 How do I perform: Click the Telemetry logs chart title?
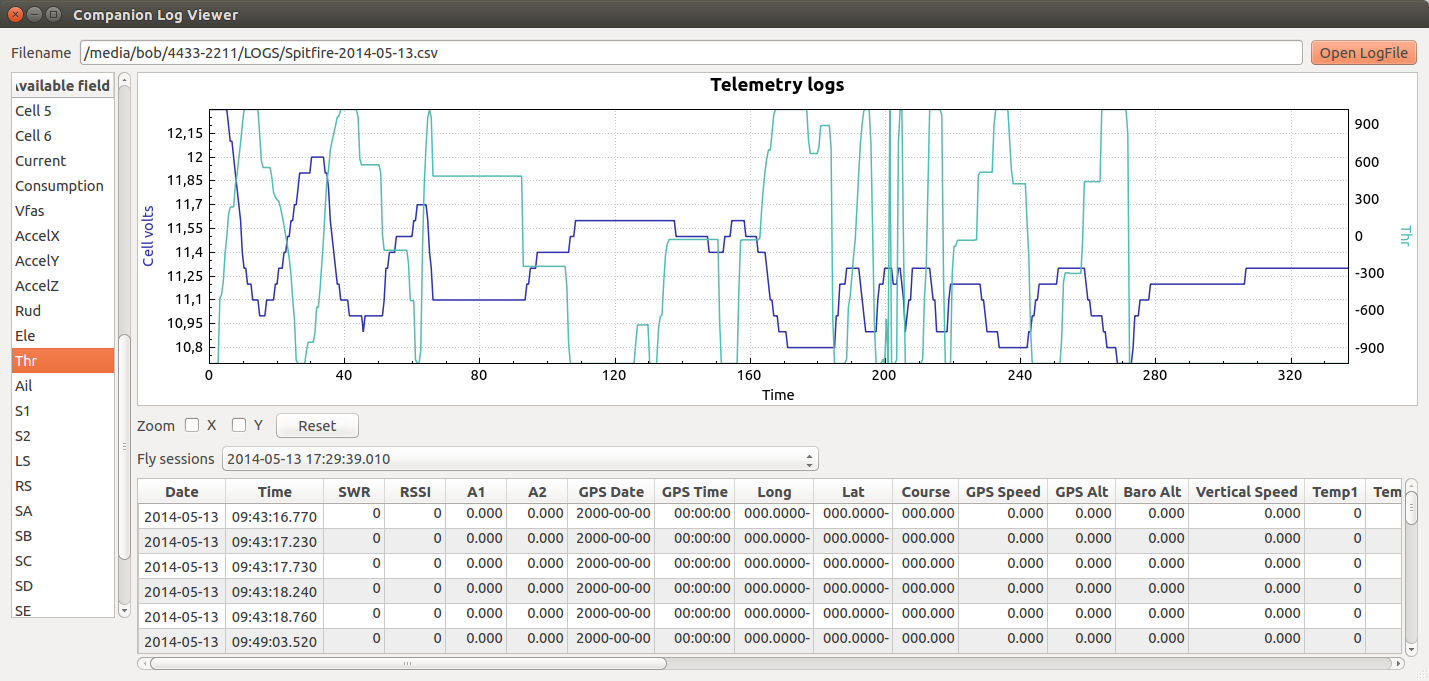coord(777,85)
